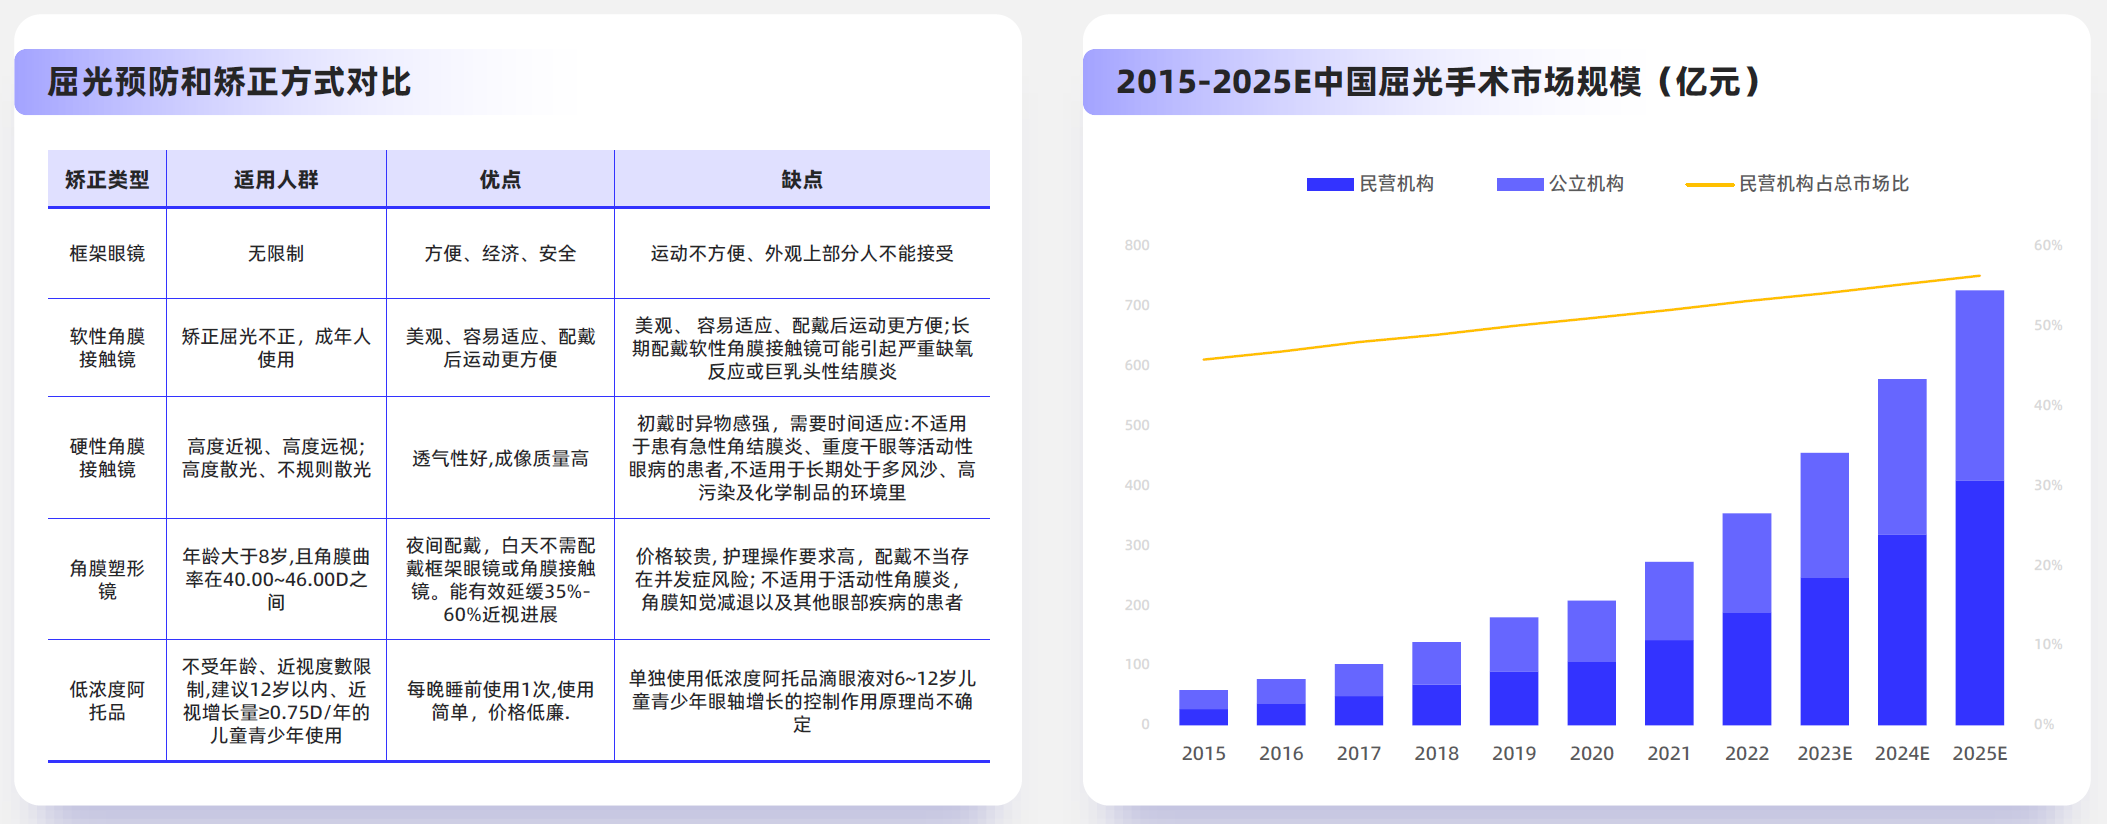Click the 民营机构占总市场比 legend label
This screenshot has height=824, width=2107.
click(x=1824, y=184)
